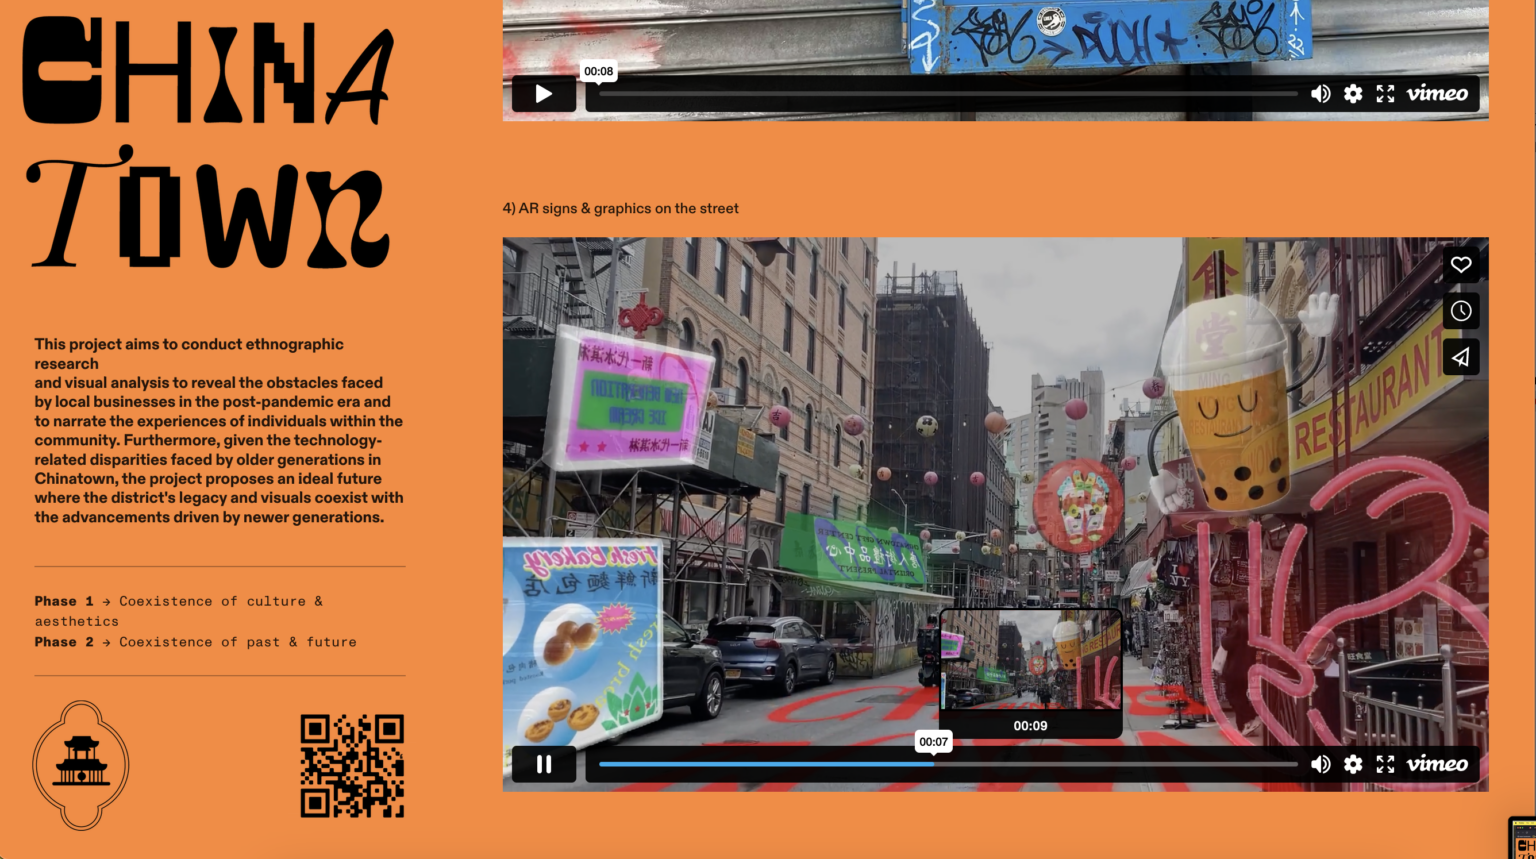Pause the playing AR street video
The height and width of the screenshot is (859, 1536).
[544, 765]
